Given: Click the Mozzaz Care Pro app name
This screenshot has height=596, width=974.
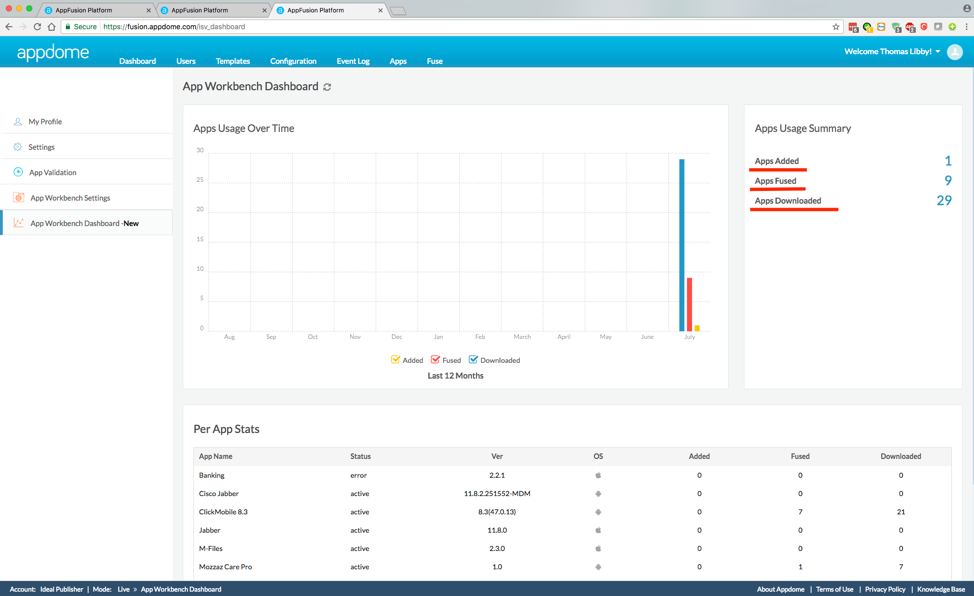Looking at the screenshot, I should tap(225, 567).
